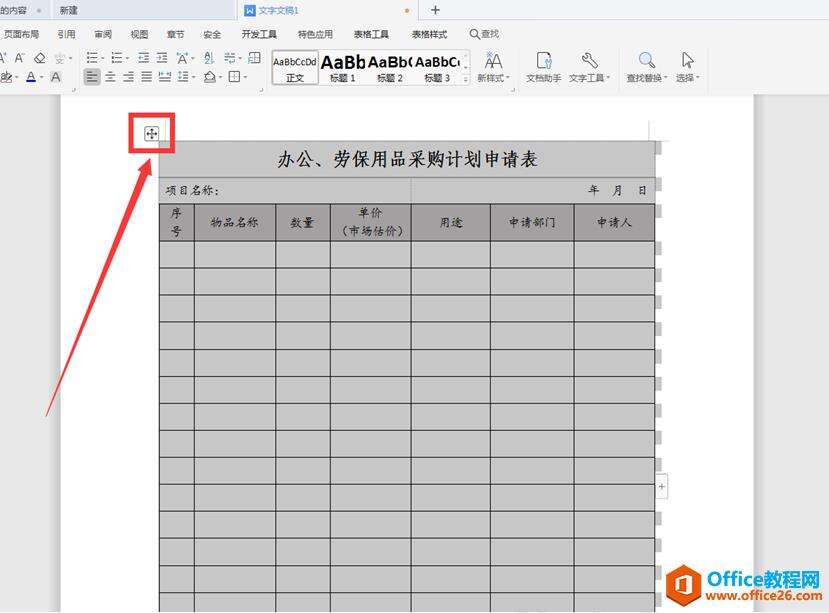
Task: Toggle justify alignment button
Action: tap(146, 77)
